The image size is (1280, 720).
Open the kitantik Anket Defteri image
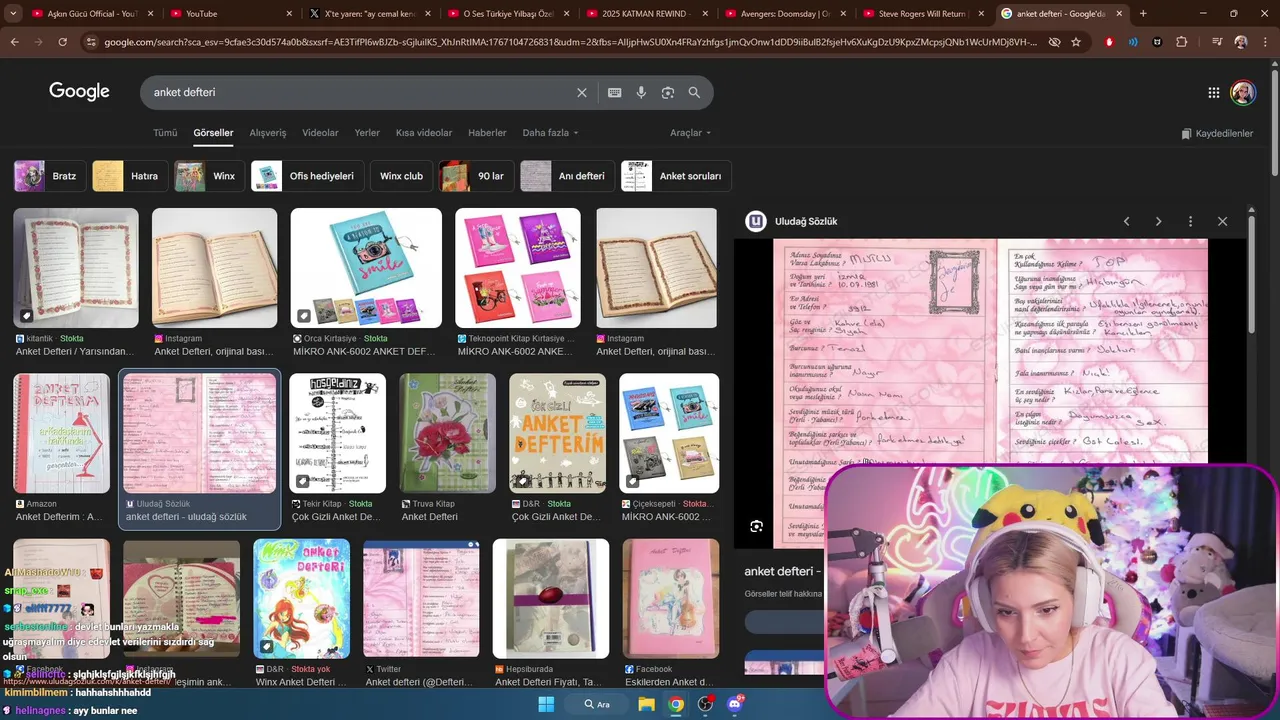(x=76, y=268)
